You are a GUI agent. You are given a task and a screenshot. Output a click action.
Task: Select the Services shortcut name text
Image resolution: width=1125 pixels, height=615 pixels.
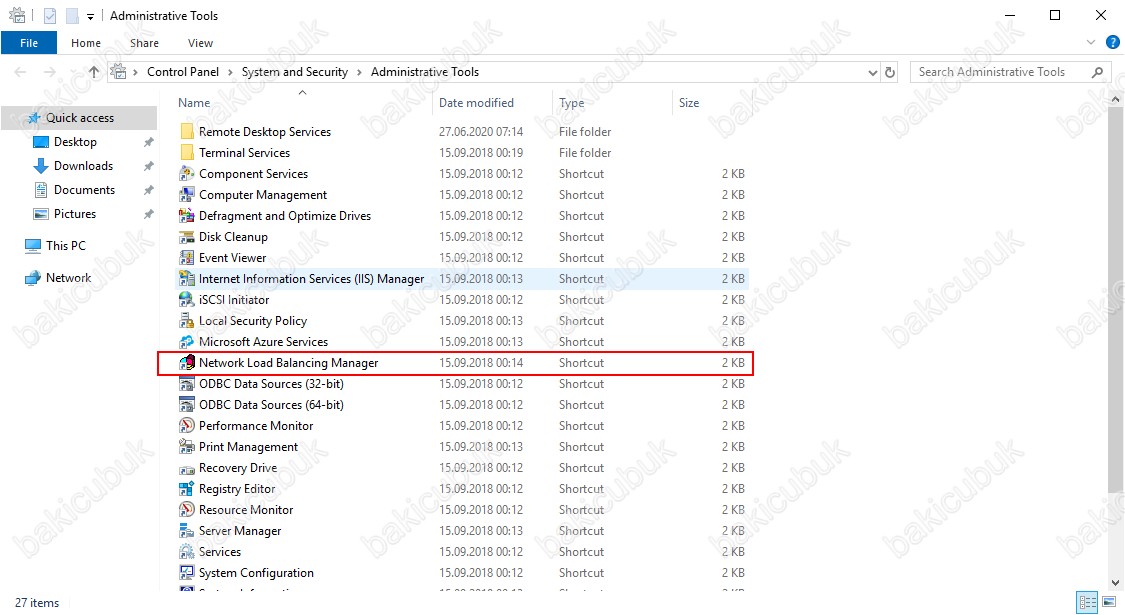point(220,552)
